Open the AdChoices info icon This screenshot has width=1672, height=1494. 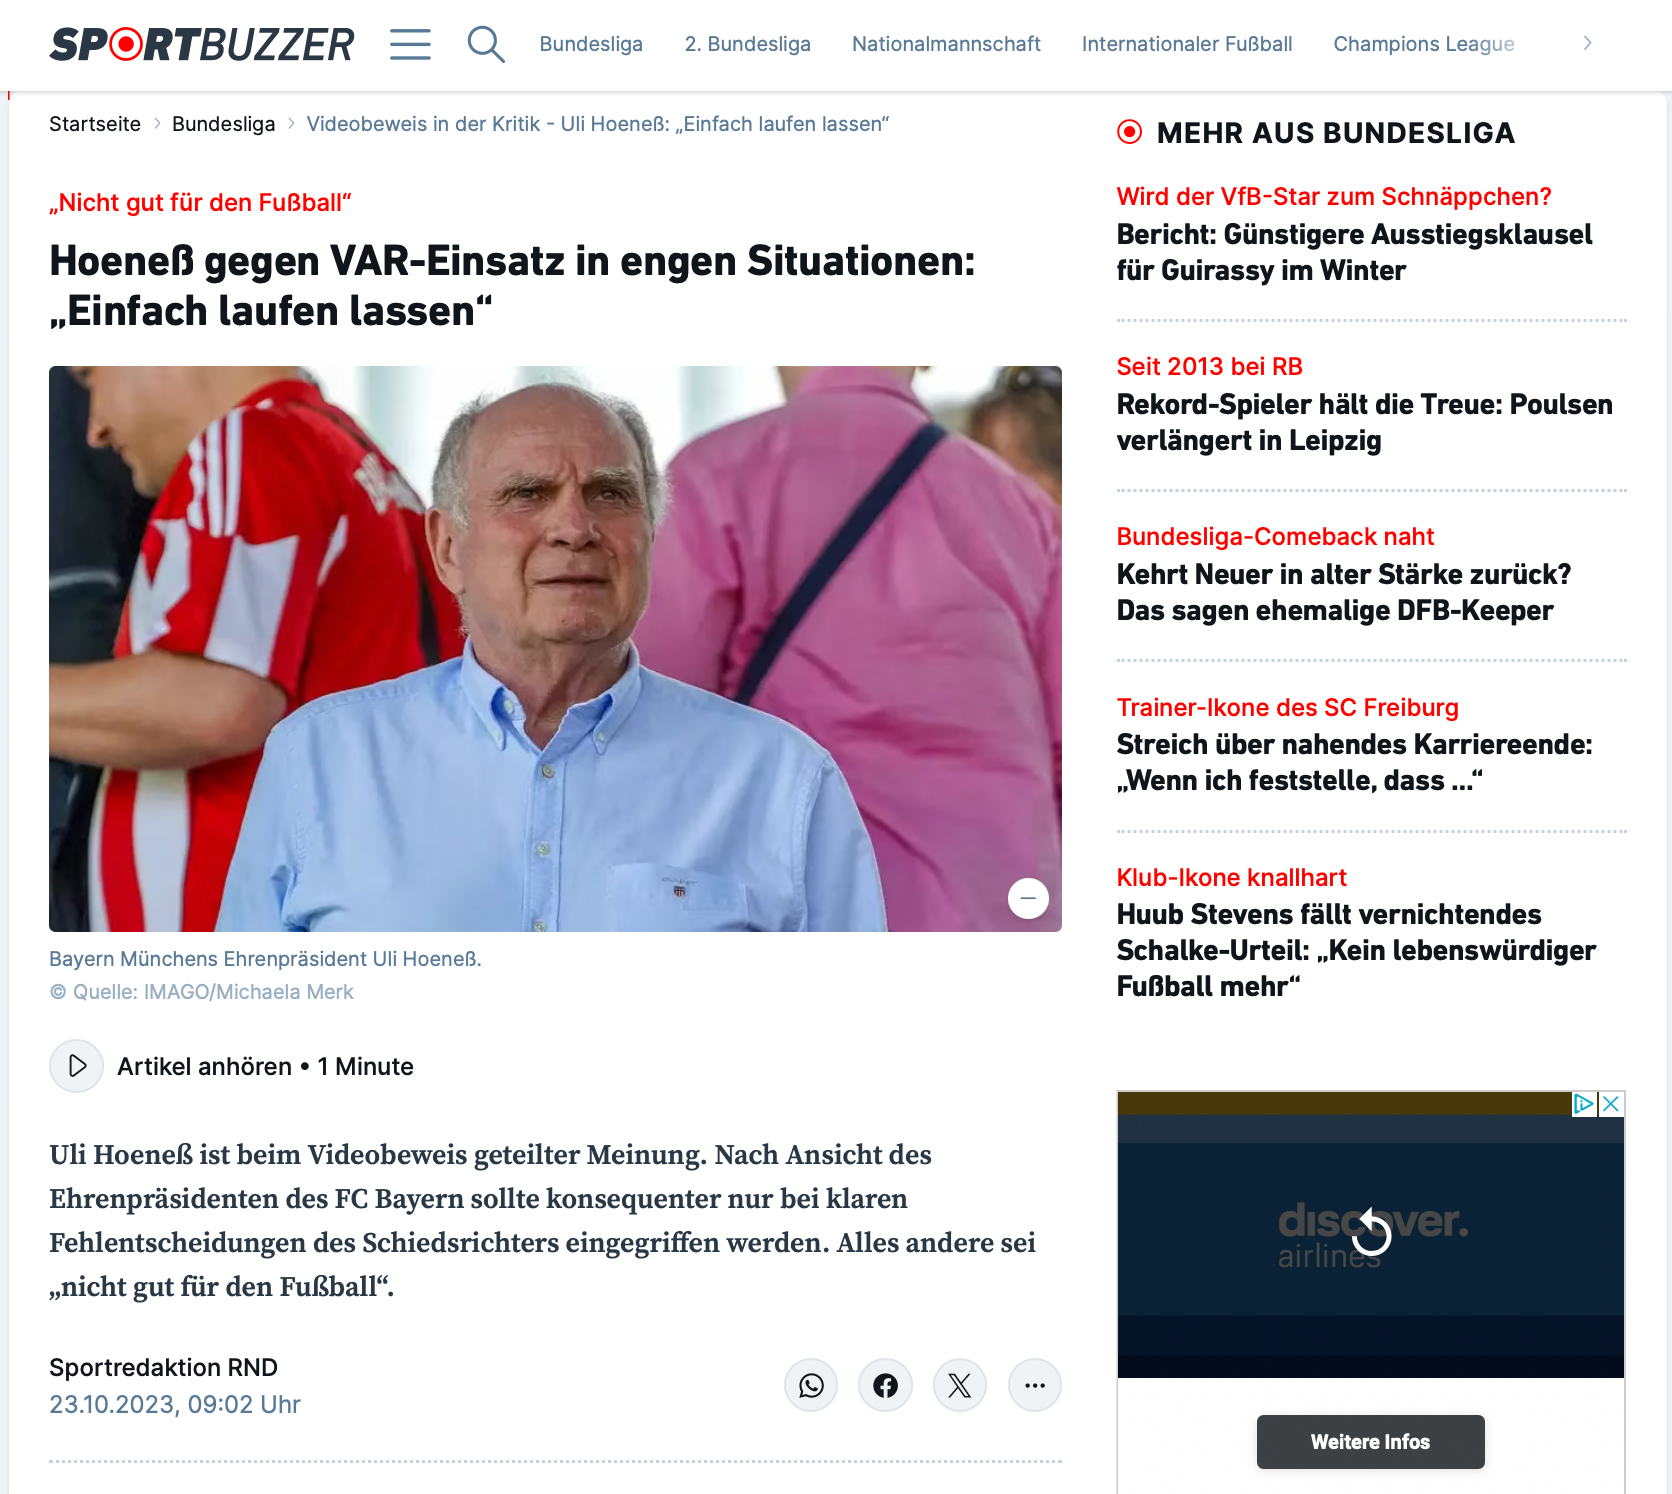click(x=1585, y=1104)
